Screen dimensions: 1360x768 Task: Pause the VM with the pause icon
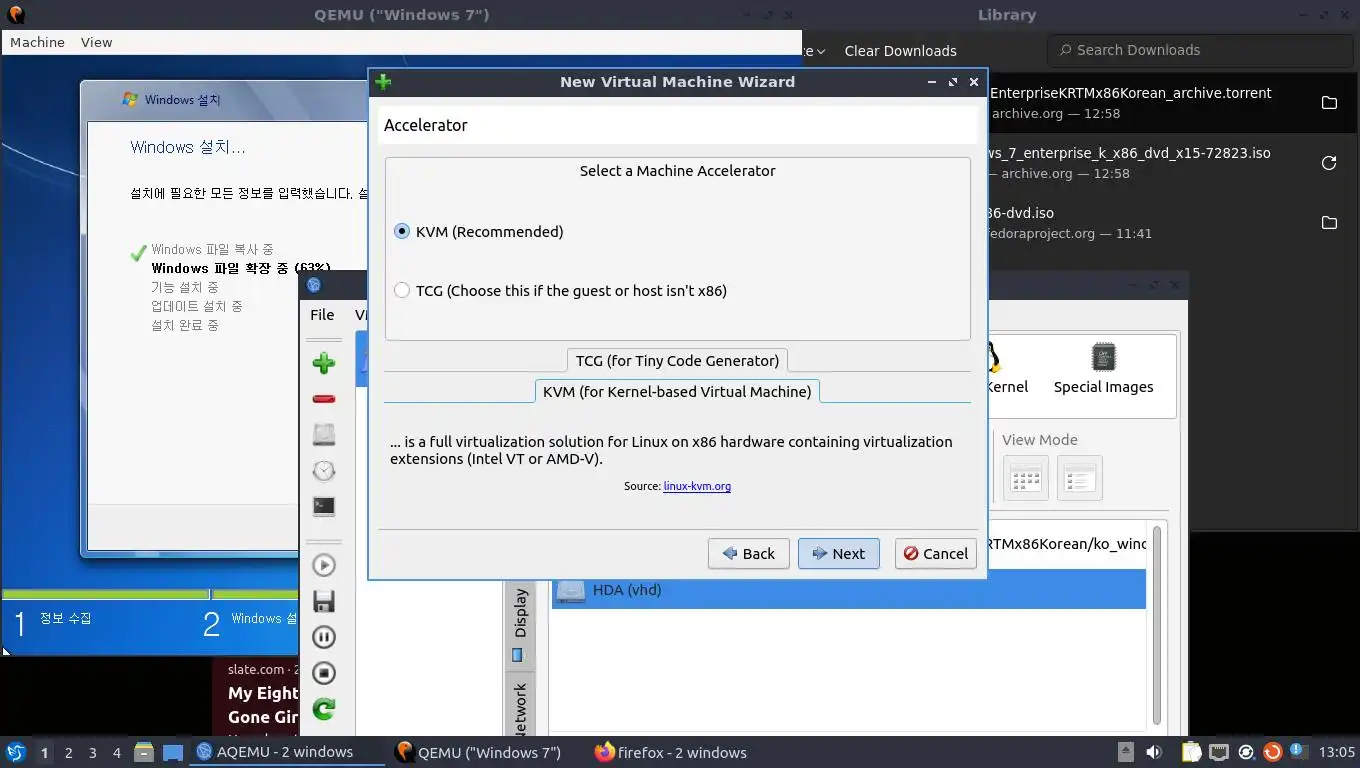coord(323,637)
